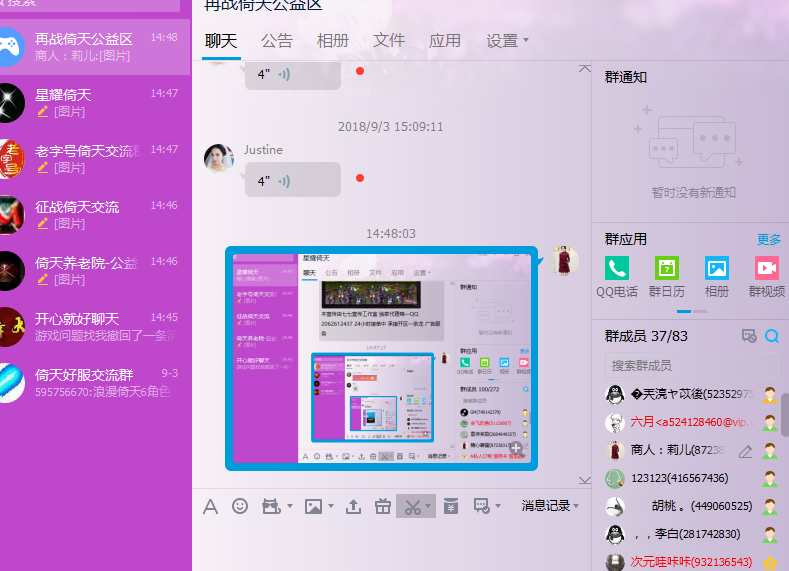Click the member list scrollbar
Viewport: 789px width, 571px height.
point(785,415)
